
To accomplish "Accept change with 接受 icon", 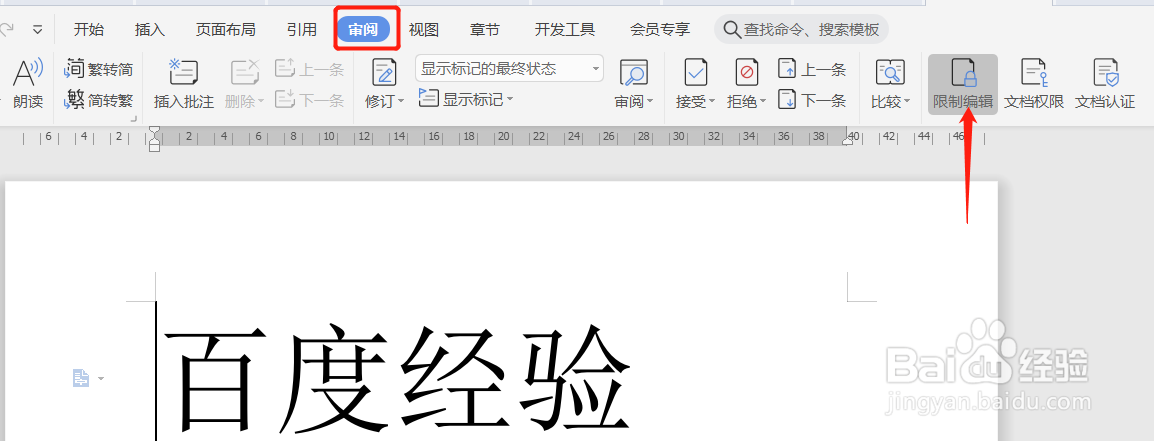I will tap(695, 73).
